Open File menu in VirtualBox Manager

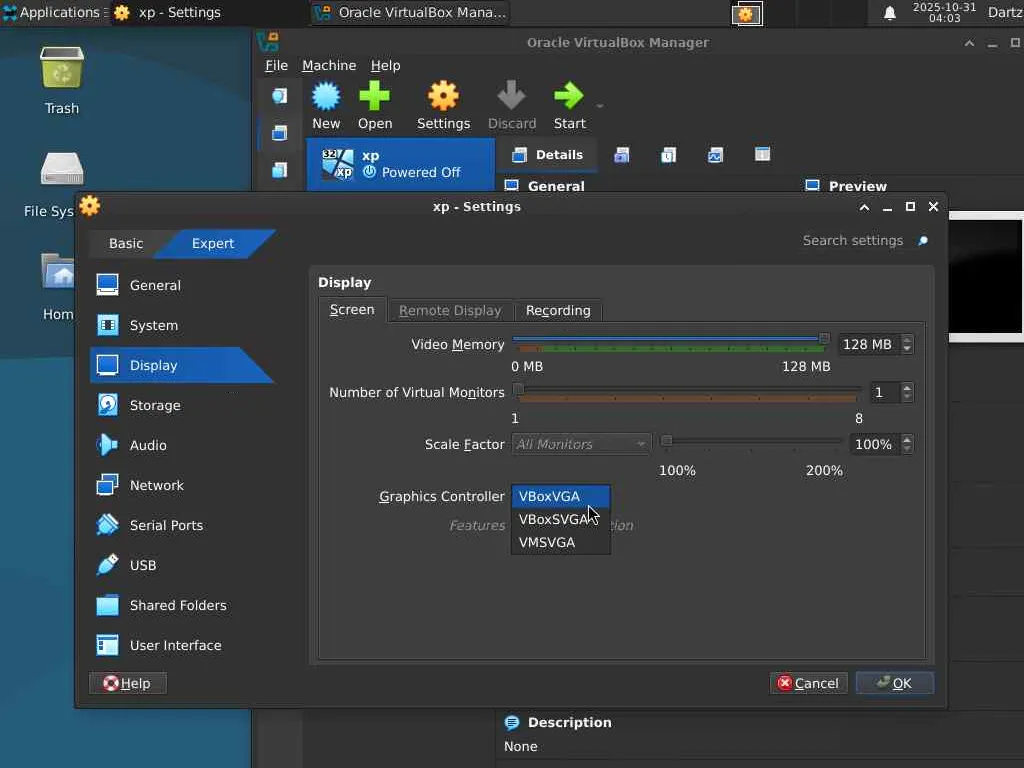[276, 65]
